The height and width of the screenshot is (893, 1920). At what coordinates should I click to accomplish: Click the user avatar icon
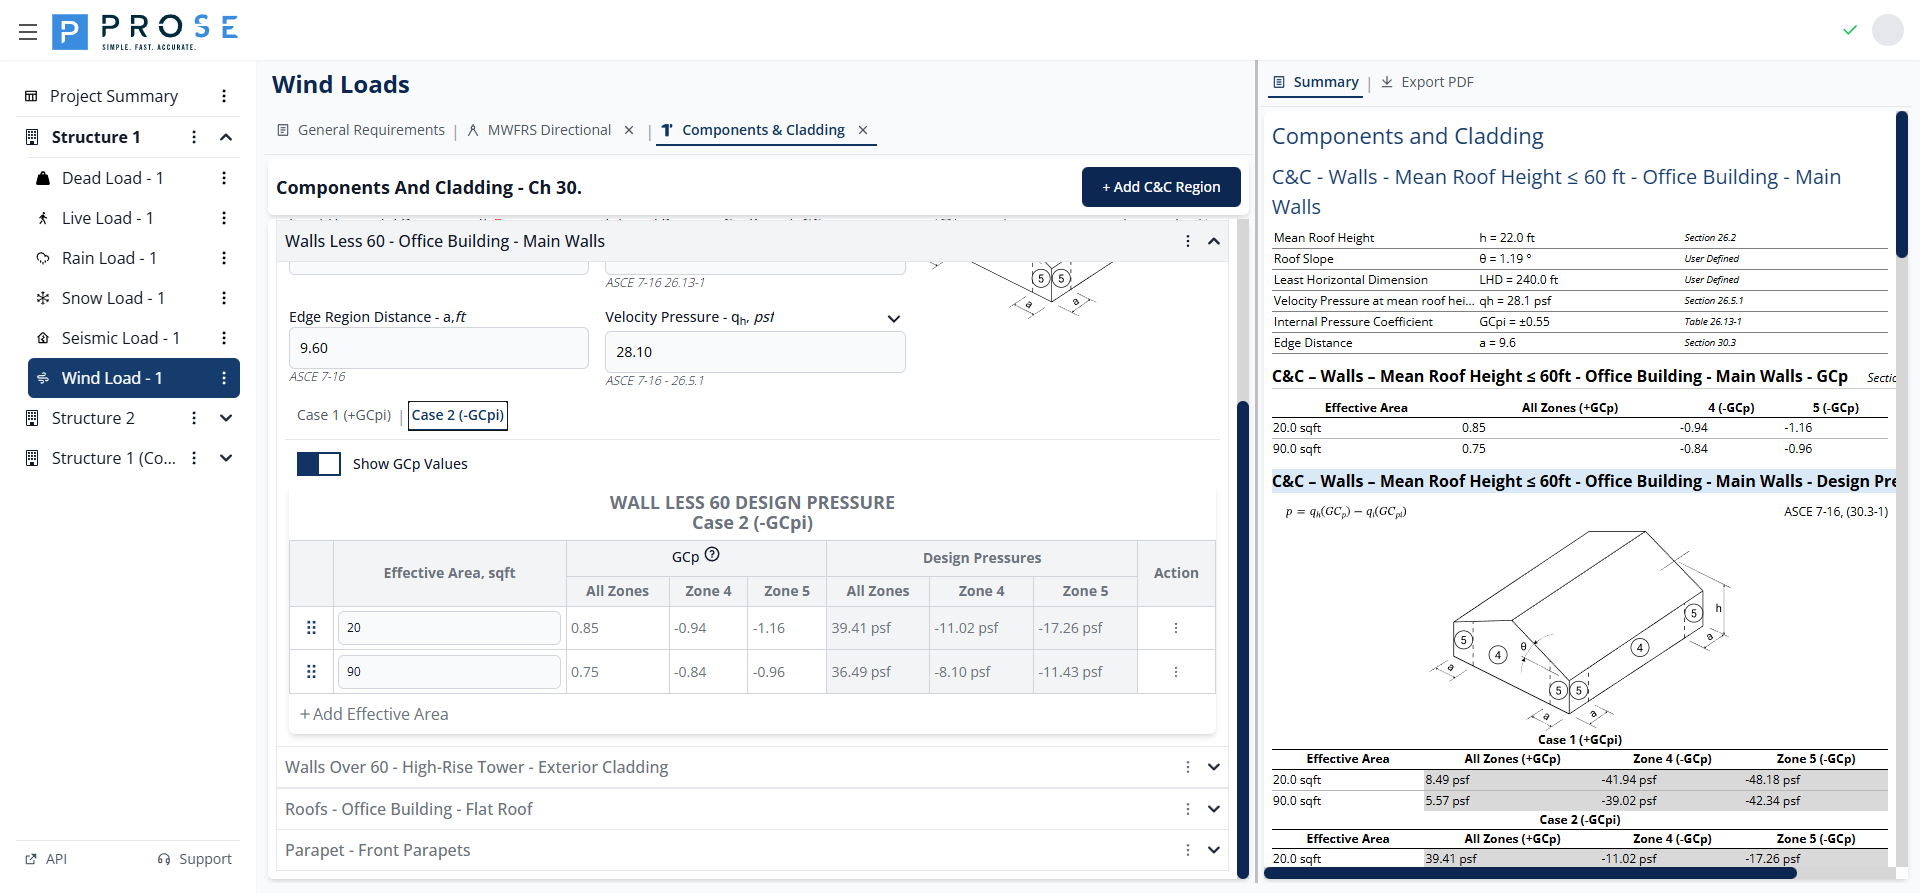(1887, 30)
